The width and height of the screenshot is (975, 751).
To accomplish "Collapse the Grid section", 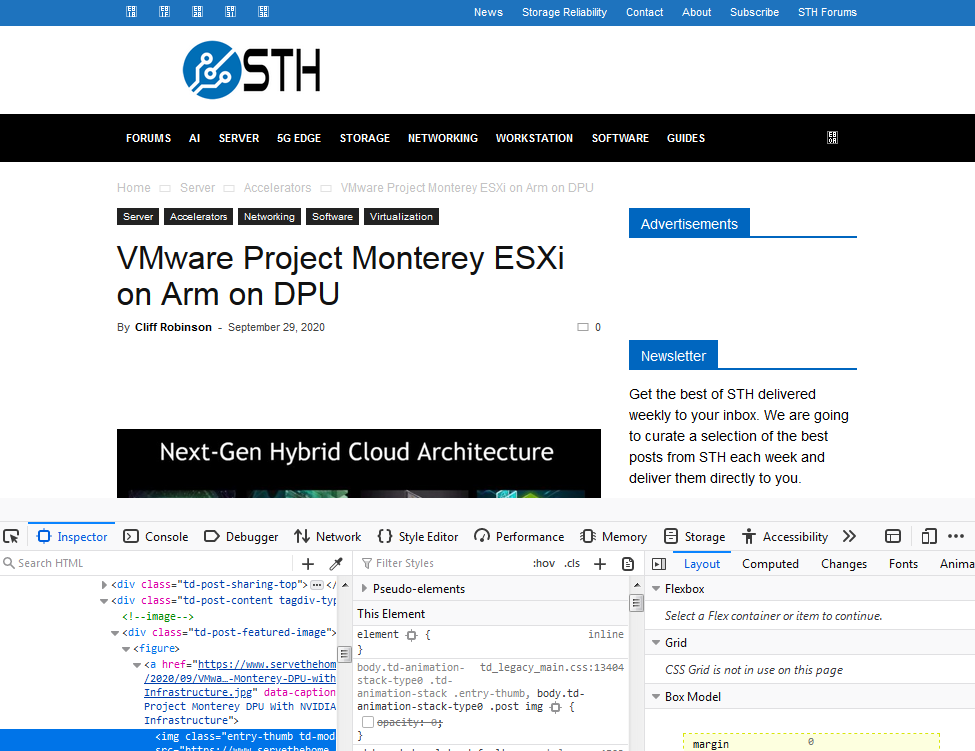I will [656, 642].
